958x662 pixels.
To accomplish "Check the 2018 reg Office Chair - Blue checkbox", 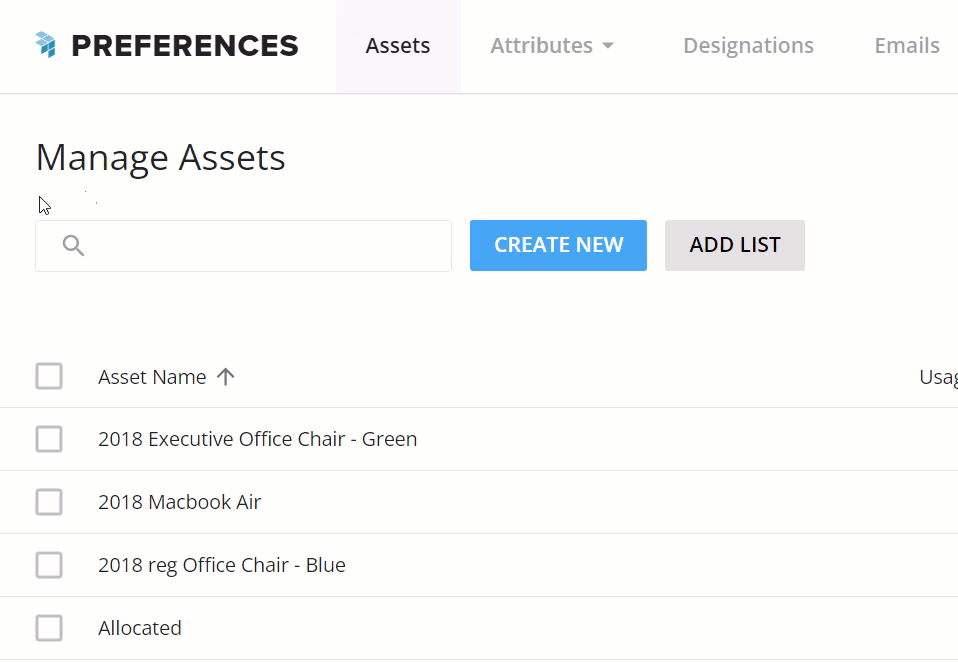I will (49, 565).
